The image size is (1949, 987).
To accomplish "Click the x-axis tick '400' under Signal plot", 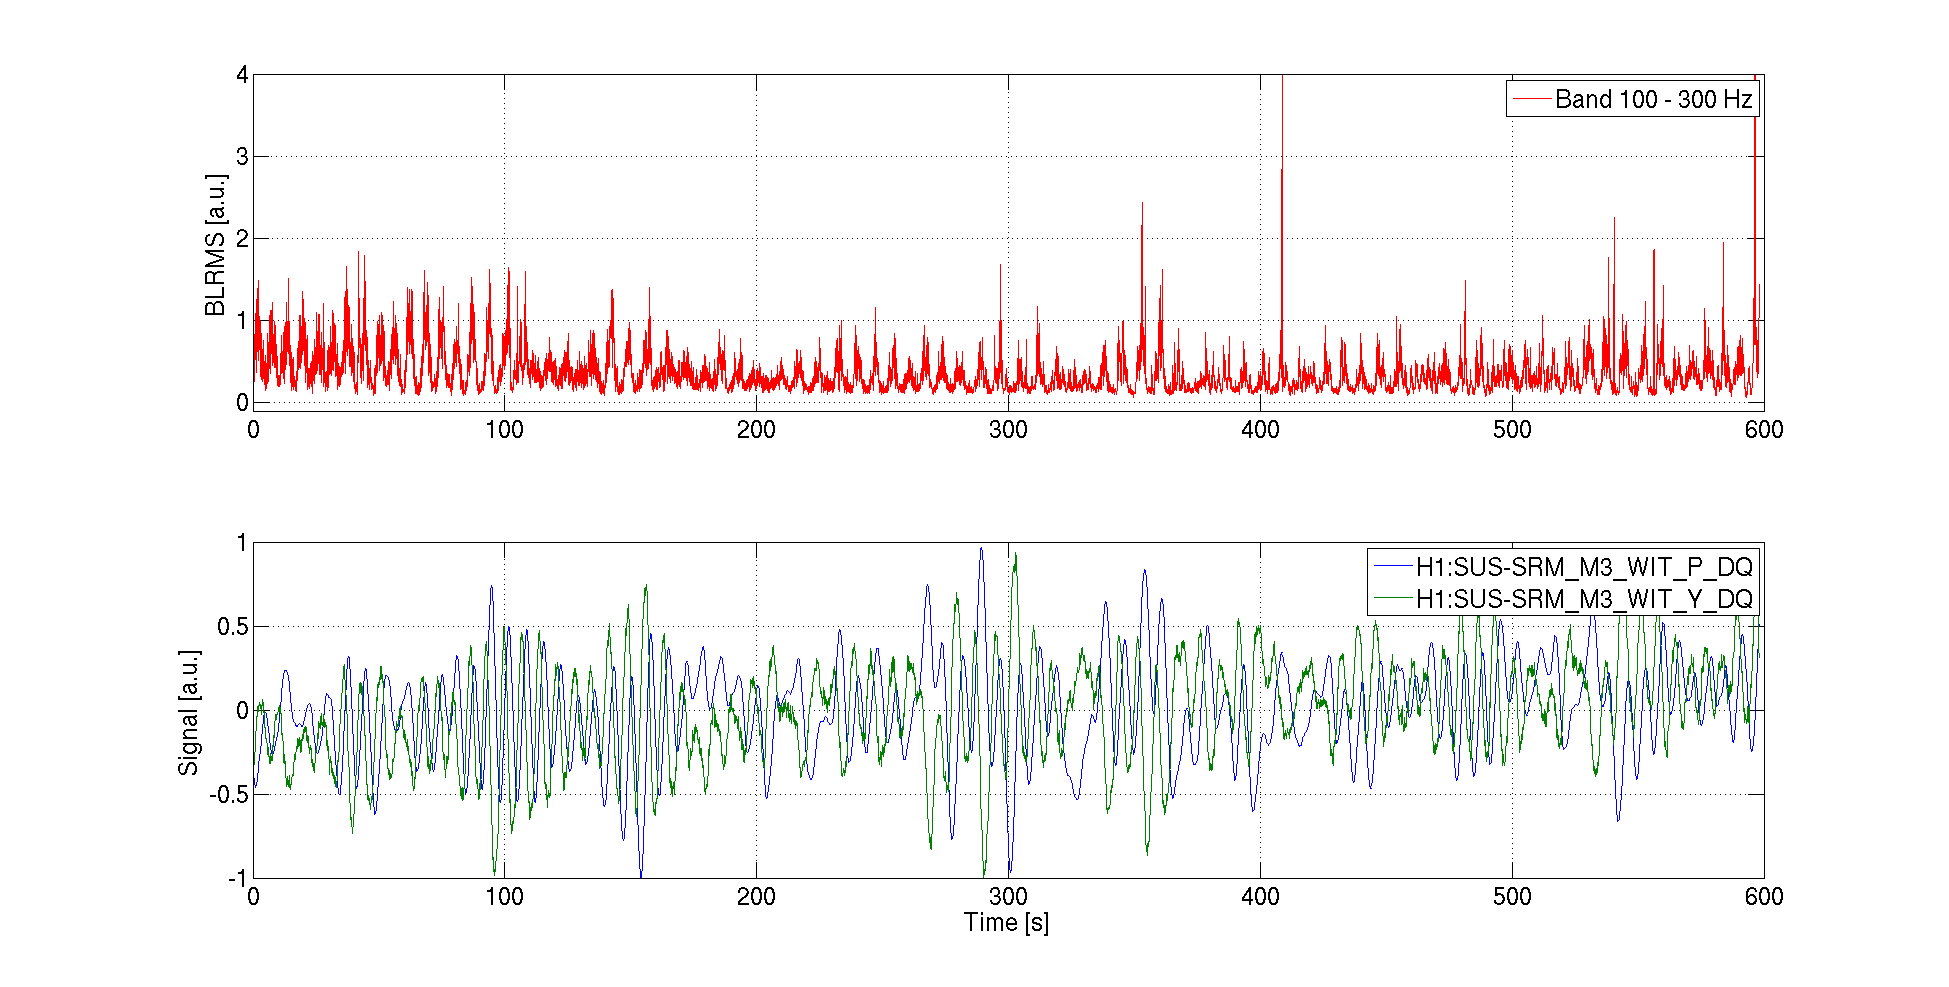I will click(x=1260, y=897).
